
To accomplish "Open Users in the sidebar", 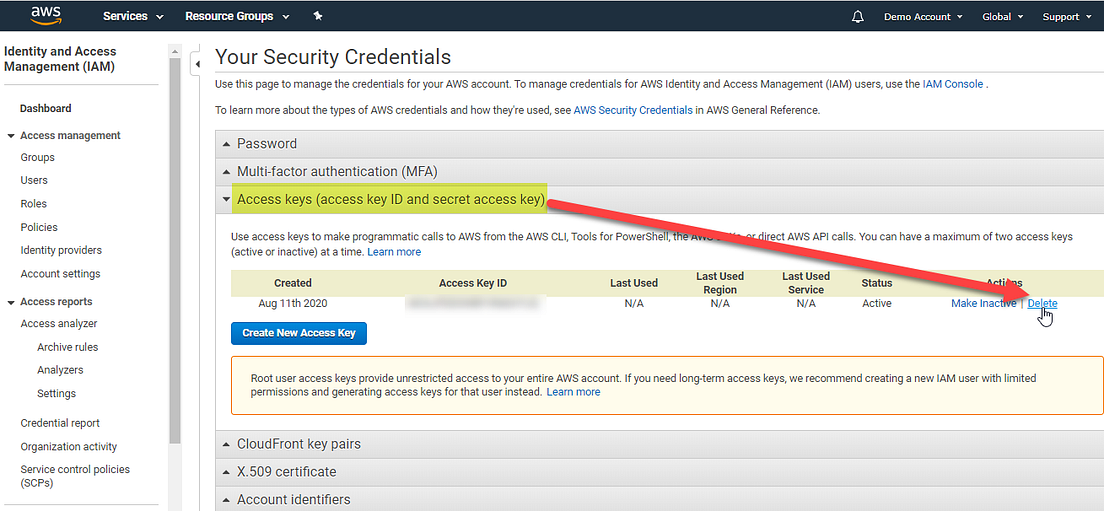I will [x=34, y=180].
